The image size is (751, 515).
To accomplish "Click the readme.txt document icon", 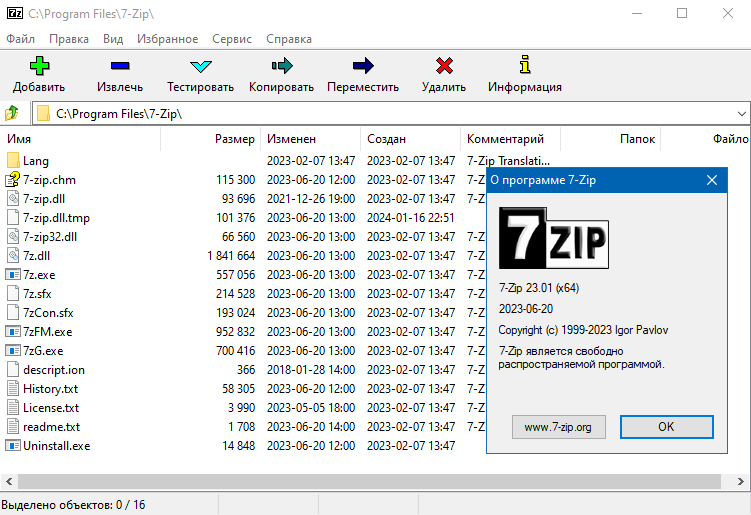I will pyautogui.click(x=13, y=426).
